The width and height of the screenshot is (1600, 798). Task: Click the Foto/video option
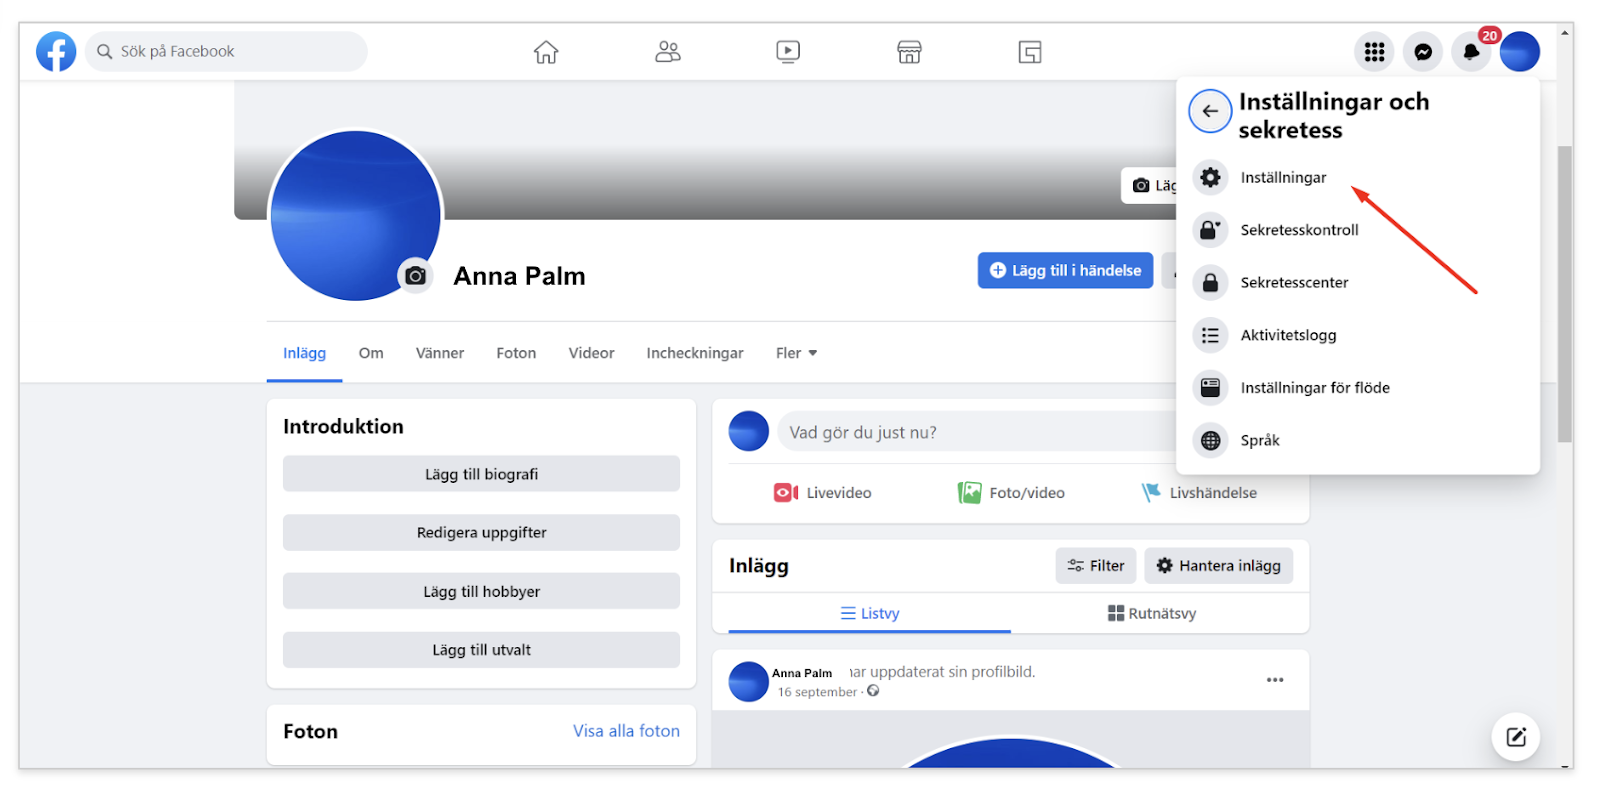click(1011, 493)
